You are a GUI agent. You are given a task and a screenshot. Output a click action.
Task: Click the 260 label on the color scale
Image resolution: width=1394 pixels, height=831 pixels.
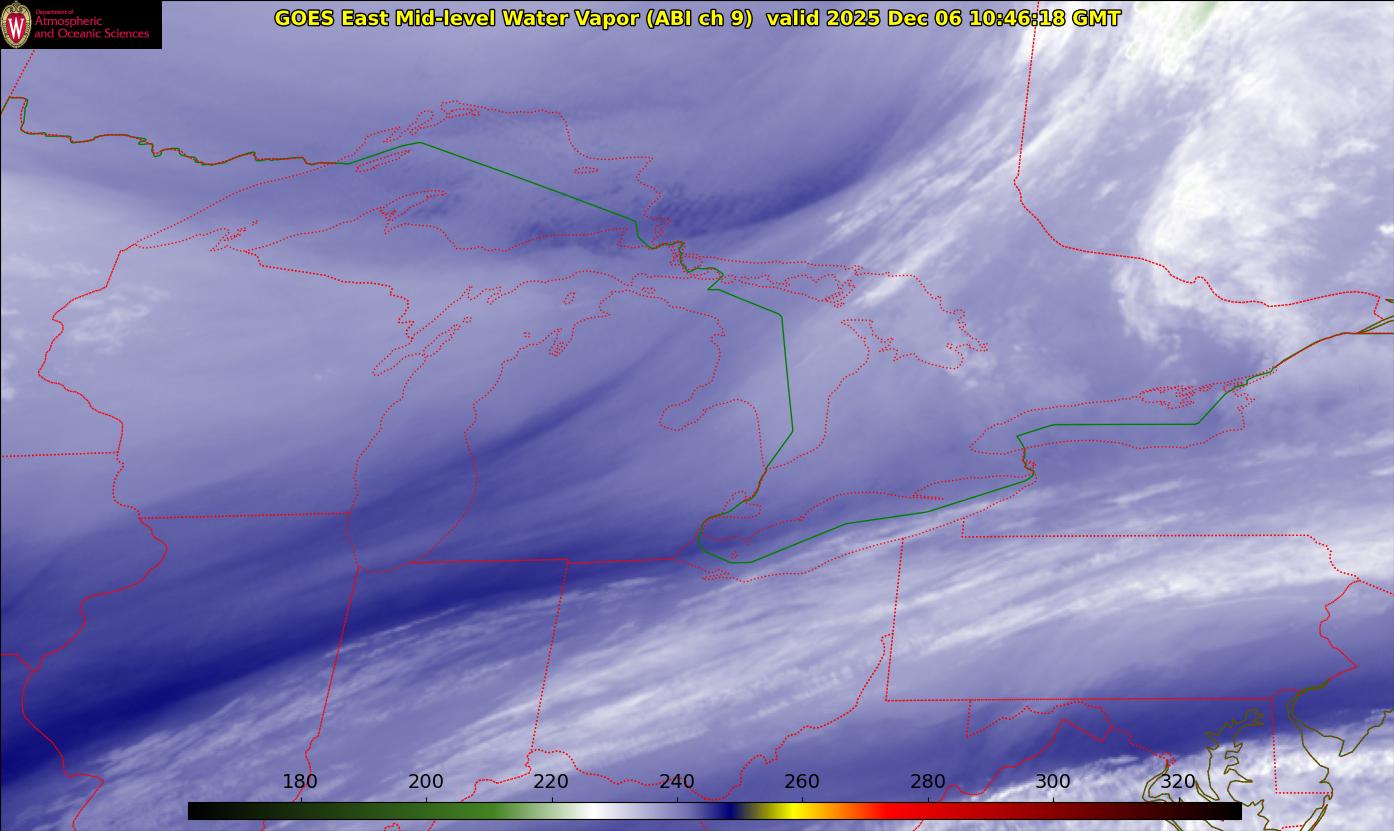coord(802,781)
